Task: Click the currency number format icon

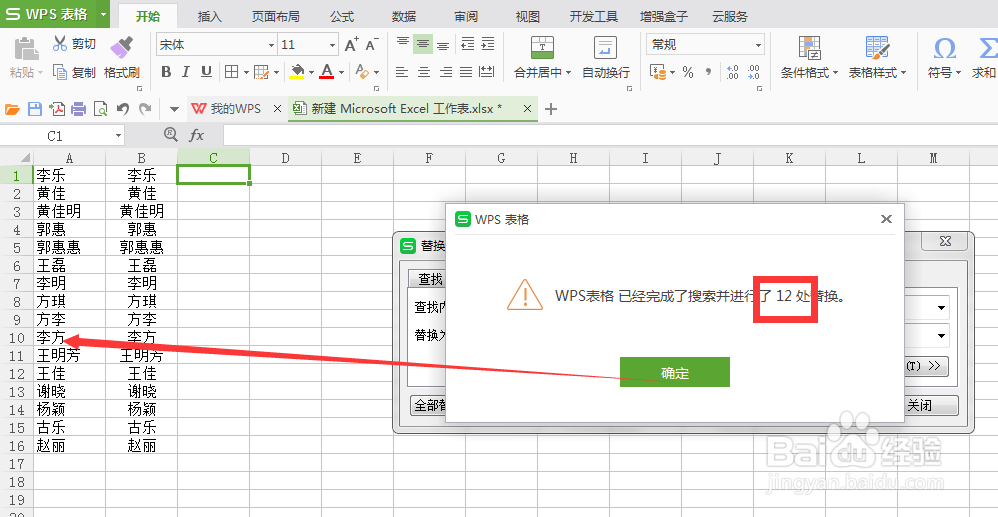Action: (x=657, y=72)
